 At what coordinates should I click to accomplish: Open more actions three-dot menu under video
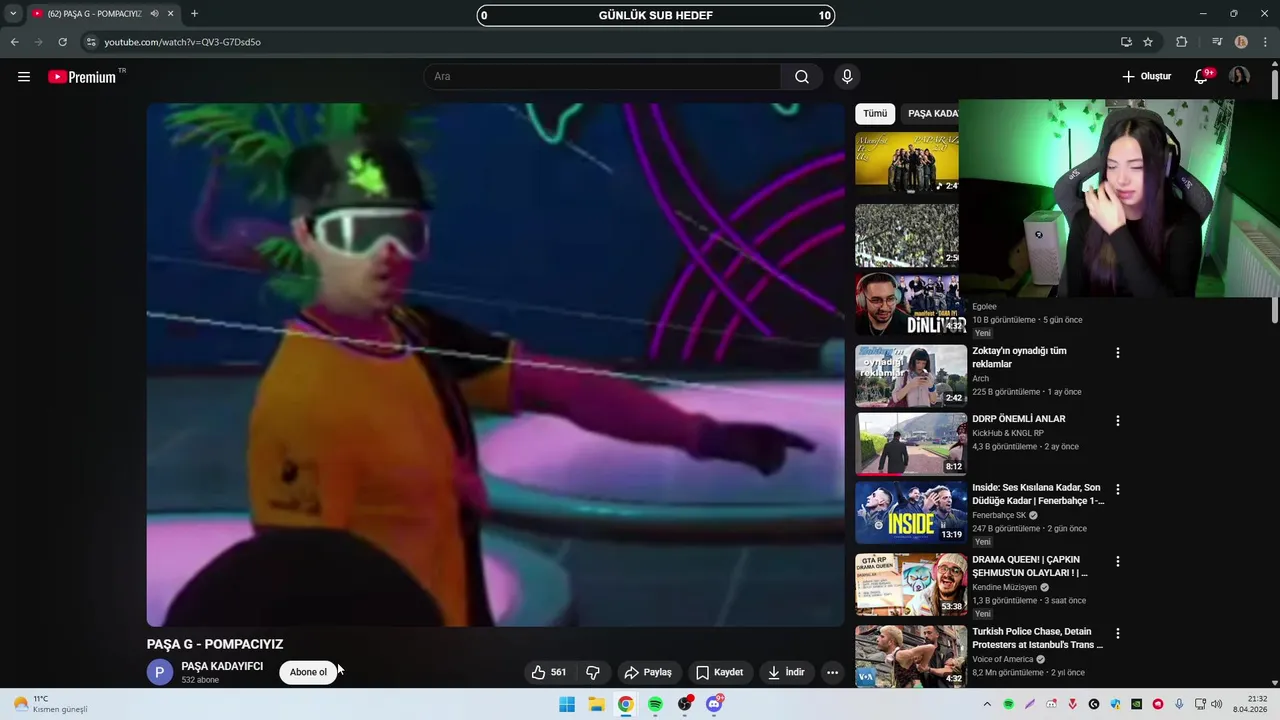(832, 672)
